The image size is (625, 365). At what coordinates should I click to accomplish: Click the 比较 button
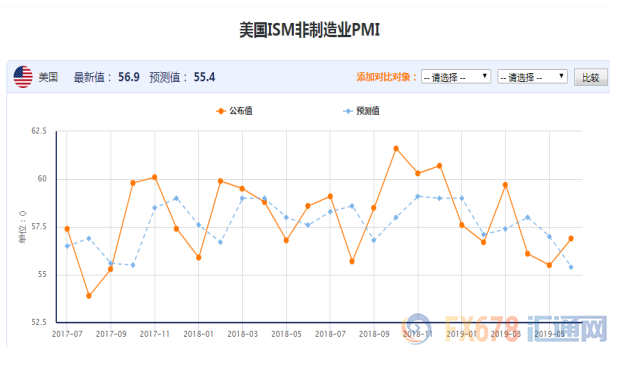click(590, 77)
